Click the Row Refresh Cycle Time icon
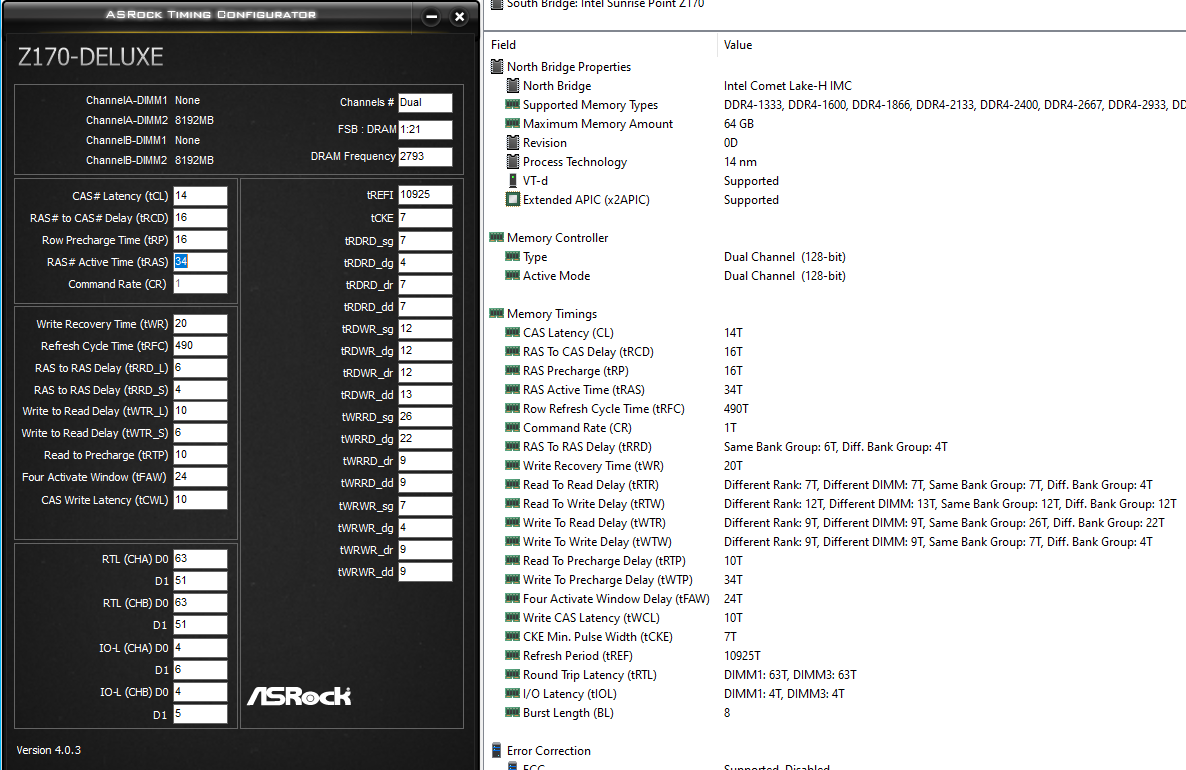This screenshot has width=1186, height=770. click(513, 408)
